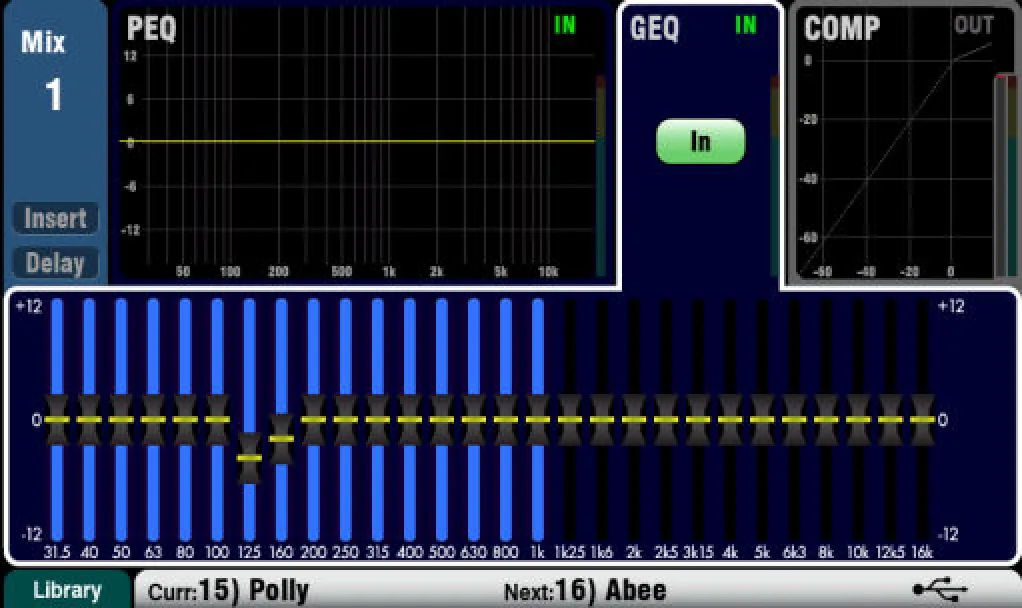Click the 40 Hz GEQ fader
The height and width of the screenshot is (608, 1022).
coord(89,420)
